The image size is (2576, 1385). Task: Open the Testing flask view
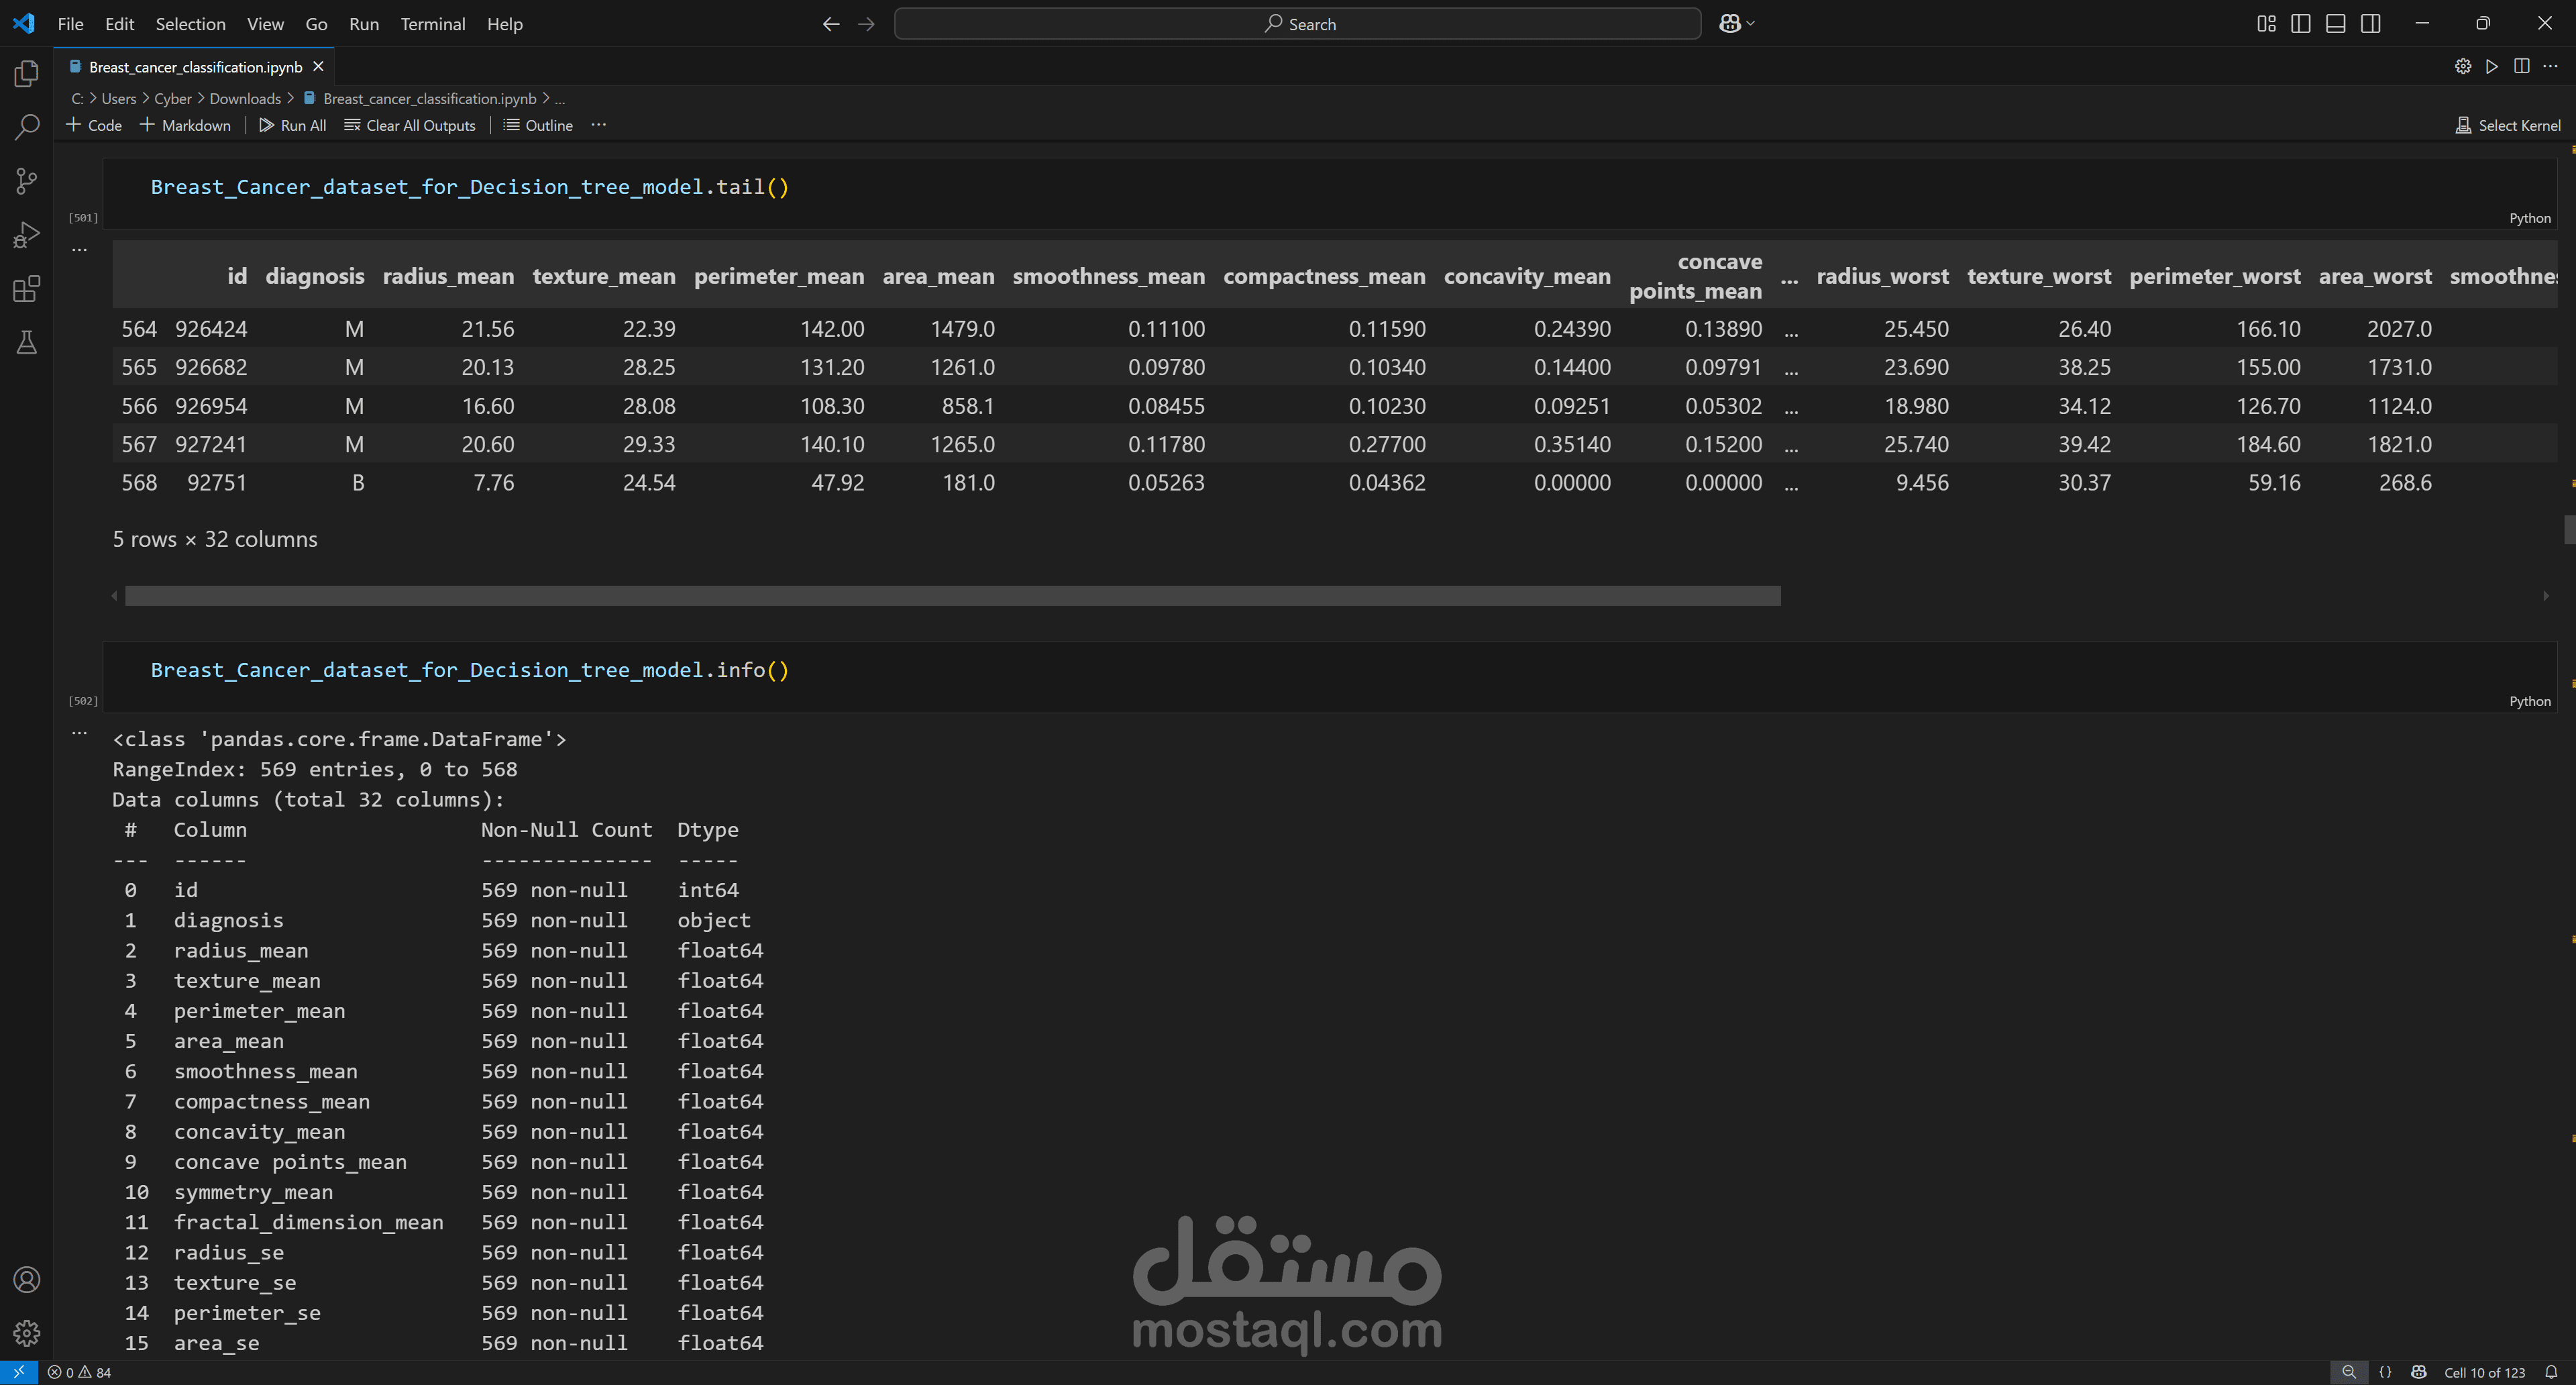pyautogui.click(x=27, y=343)
